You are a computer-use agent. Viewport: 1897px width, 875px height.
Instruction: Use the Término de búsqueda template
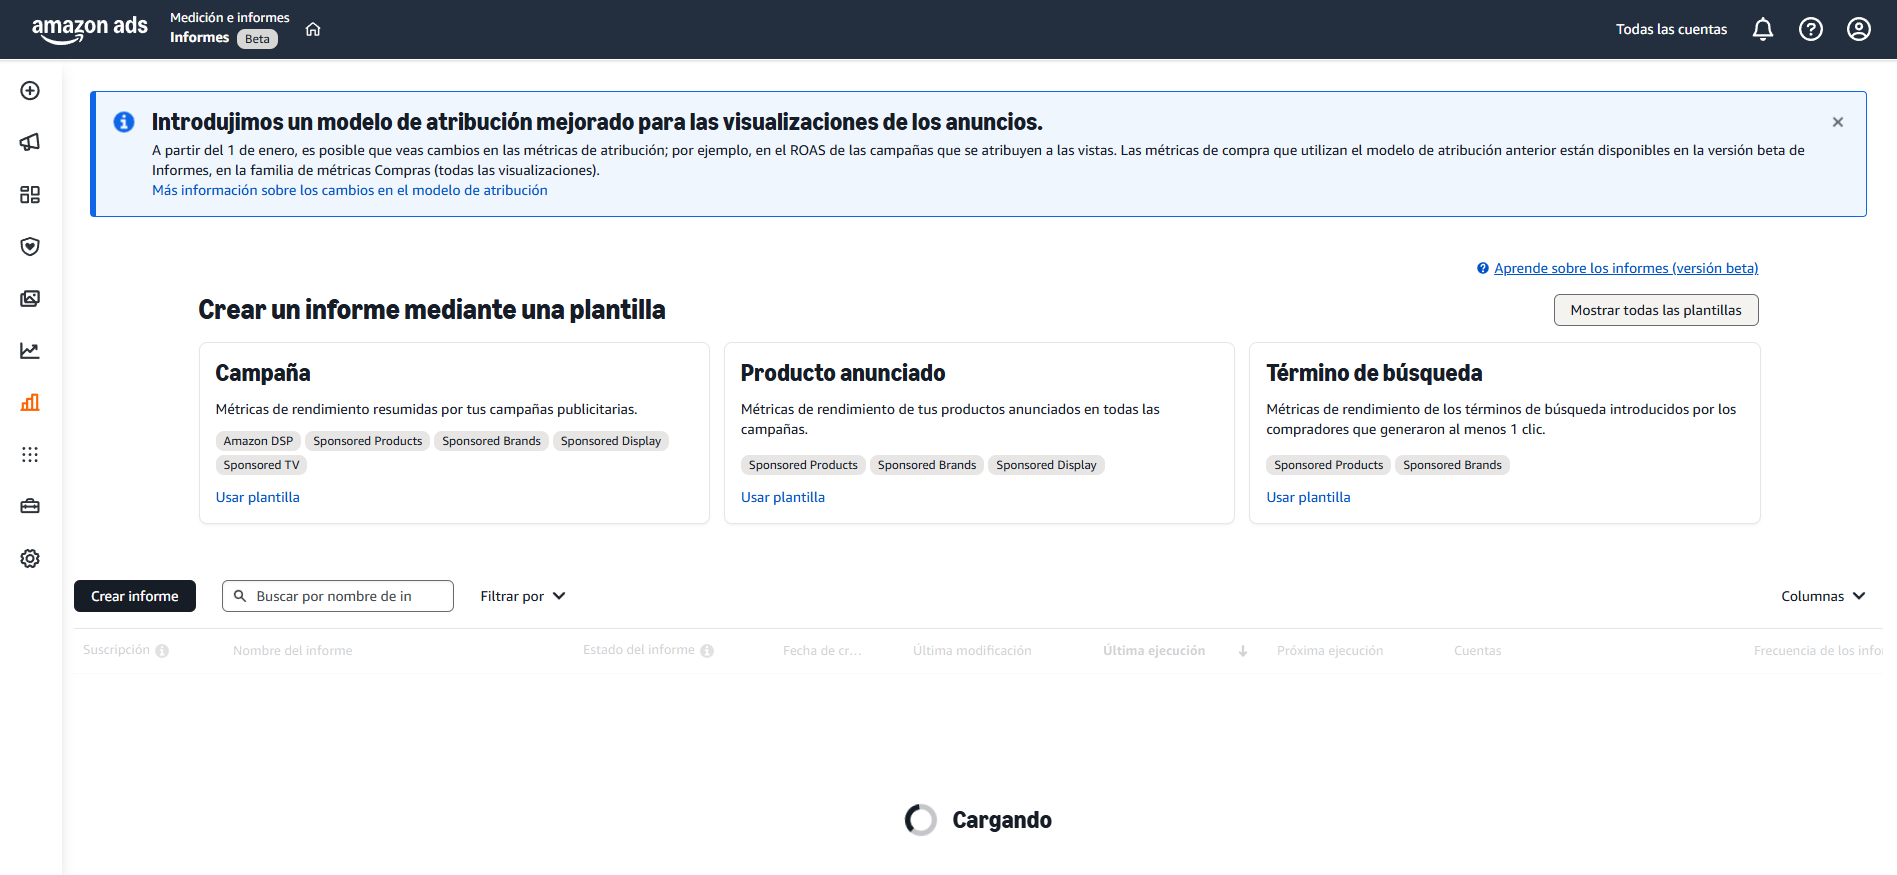coord(1308,497)
